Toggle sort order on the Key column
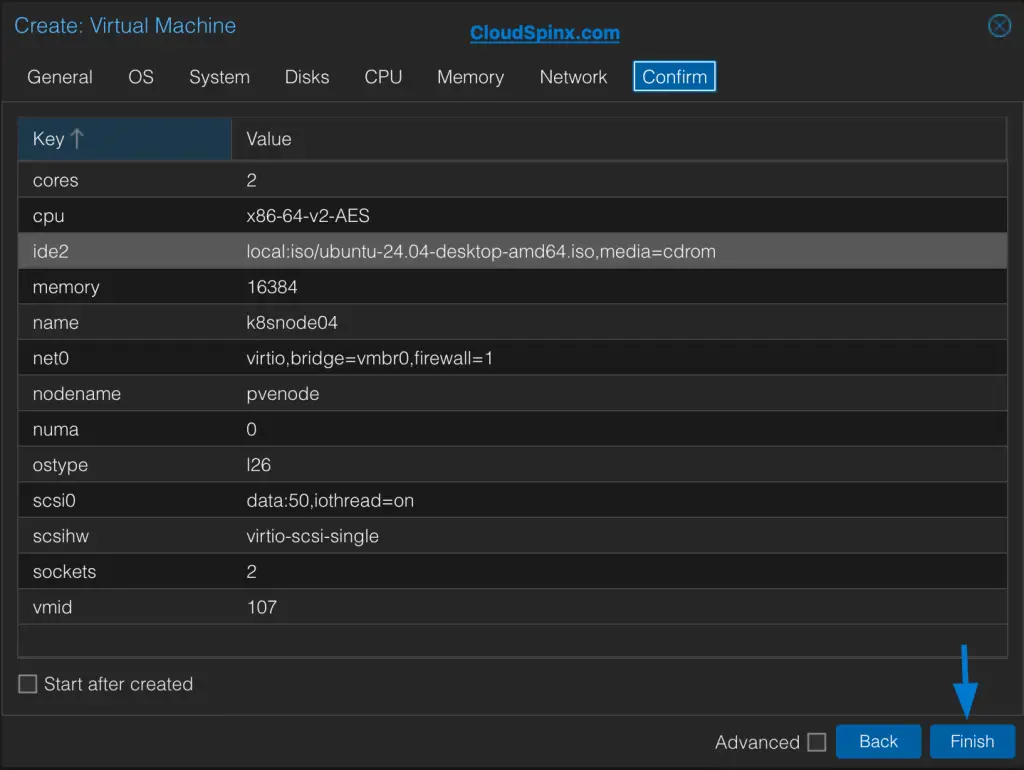The image size is (1024, 770). 58,139
